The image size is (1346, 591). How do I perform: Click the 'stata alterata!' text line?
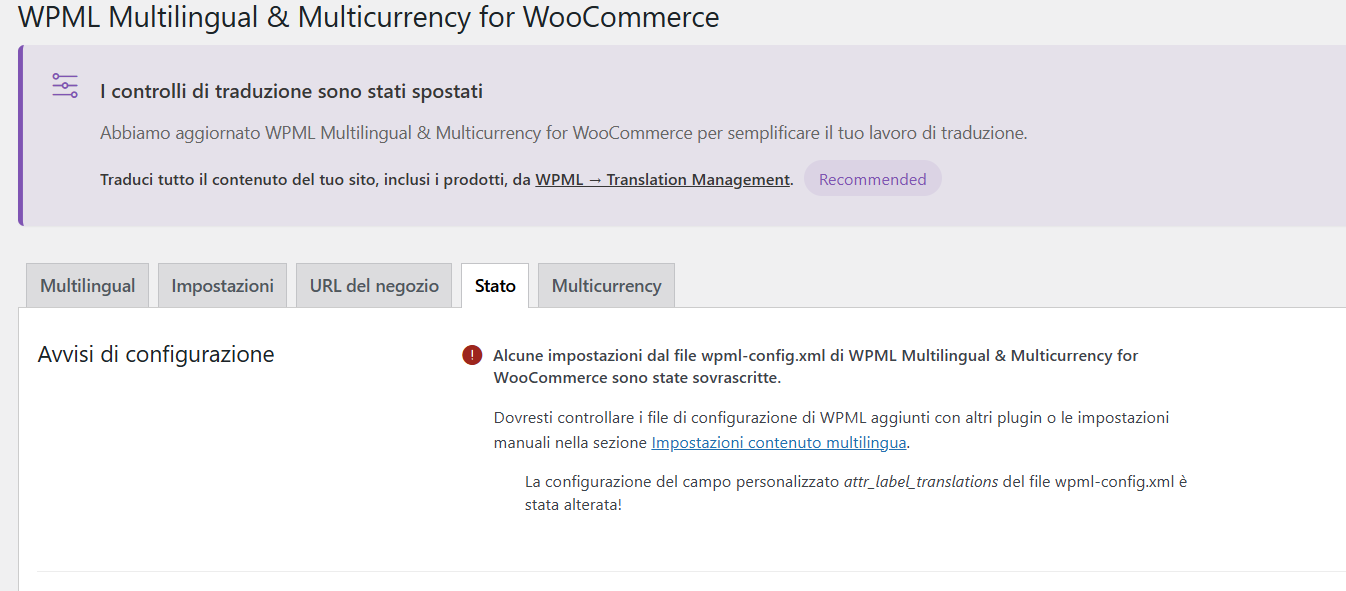pyautogui.click(x=573, y=505)
